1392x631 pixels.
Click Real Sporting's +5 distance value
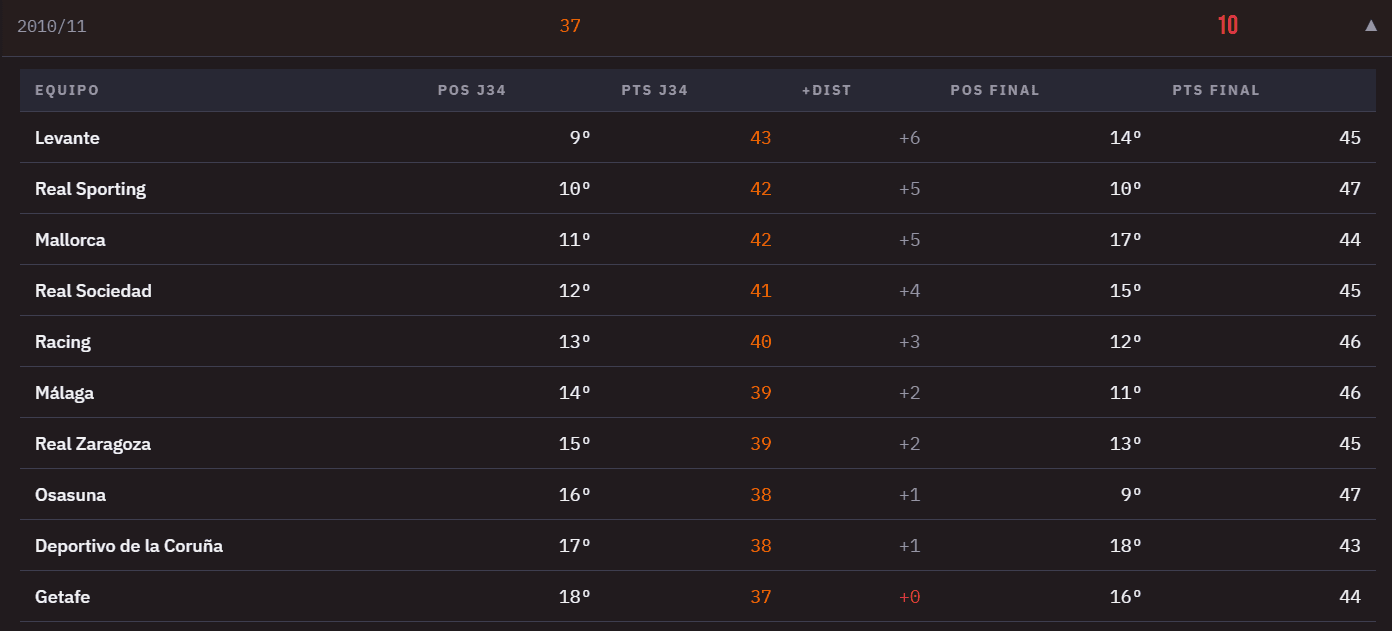coord(909,189)
